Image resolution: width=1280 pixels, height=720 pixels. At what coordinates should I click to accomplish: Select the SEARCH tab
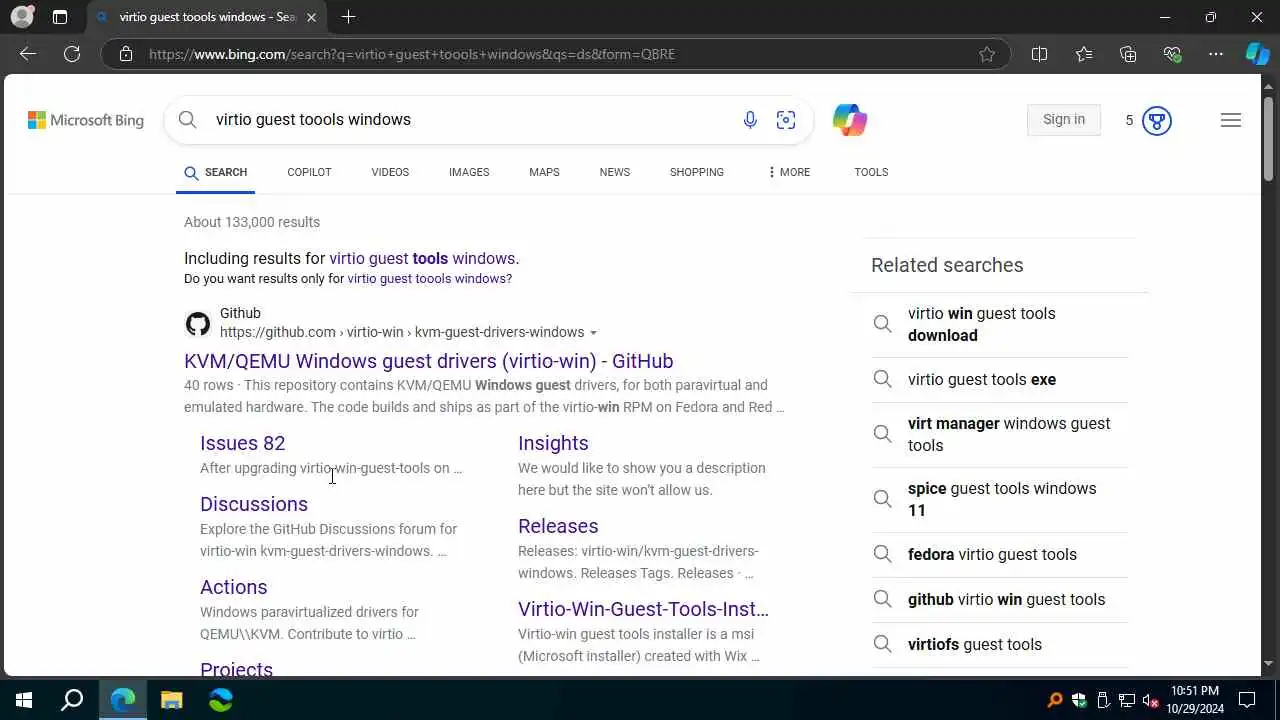[215, 172]
